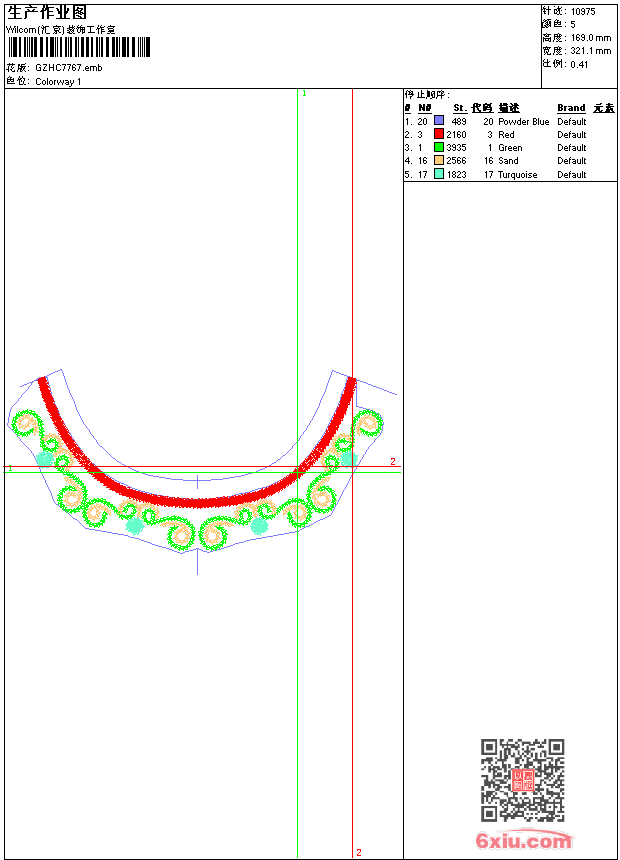Select Default brand in Sand row

572,161
